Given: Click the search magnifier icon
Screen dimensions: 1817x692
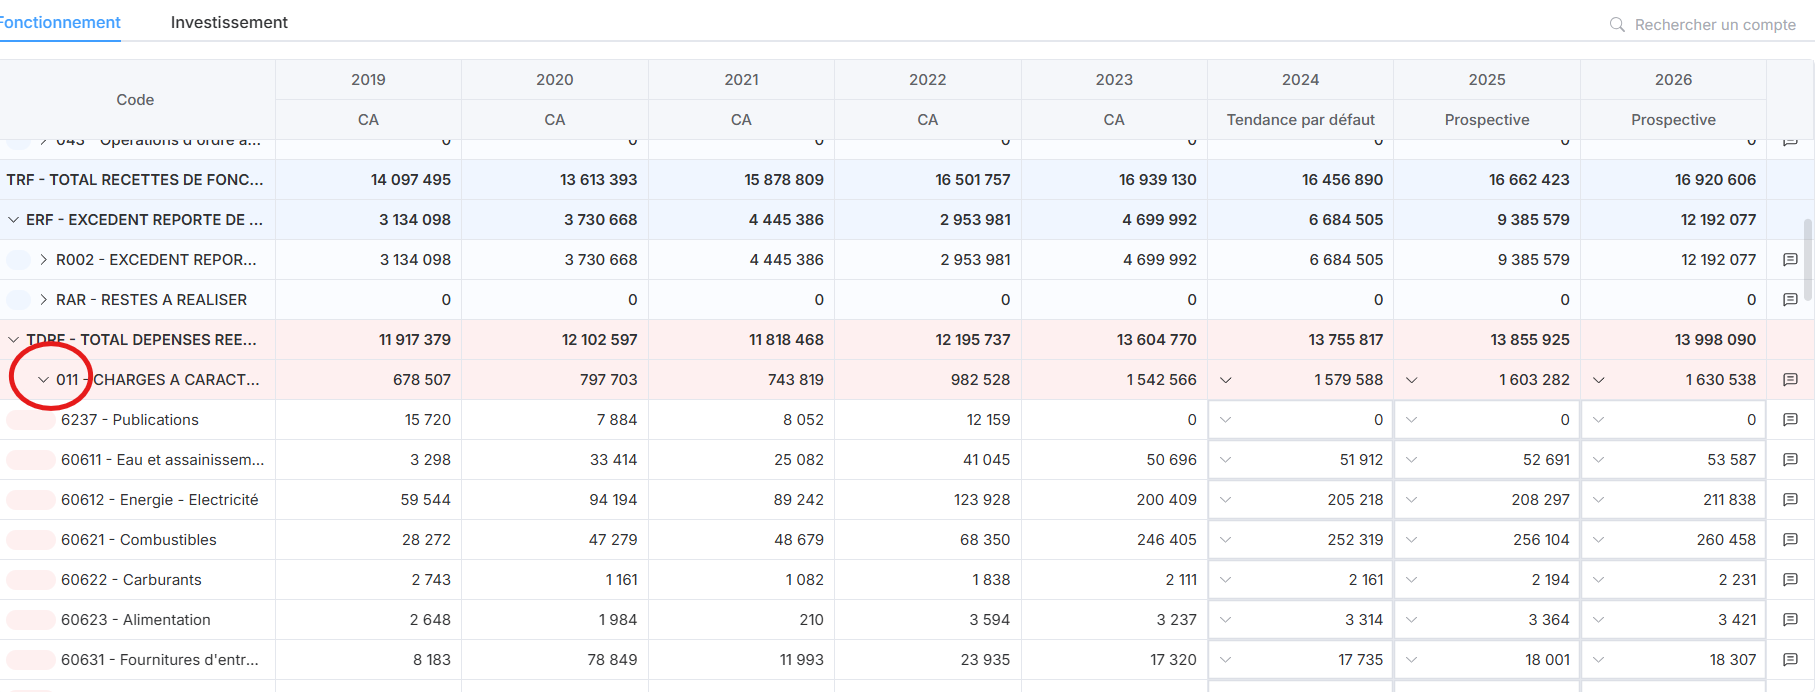Looking at the screenshot, I should coord(1616,24).
